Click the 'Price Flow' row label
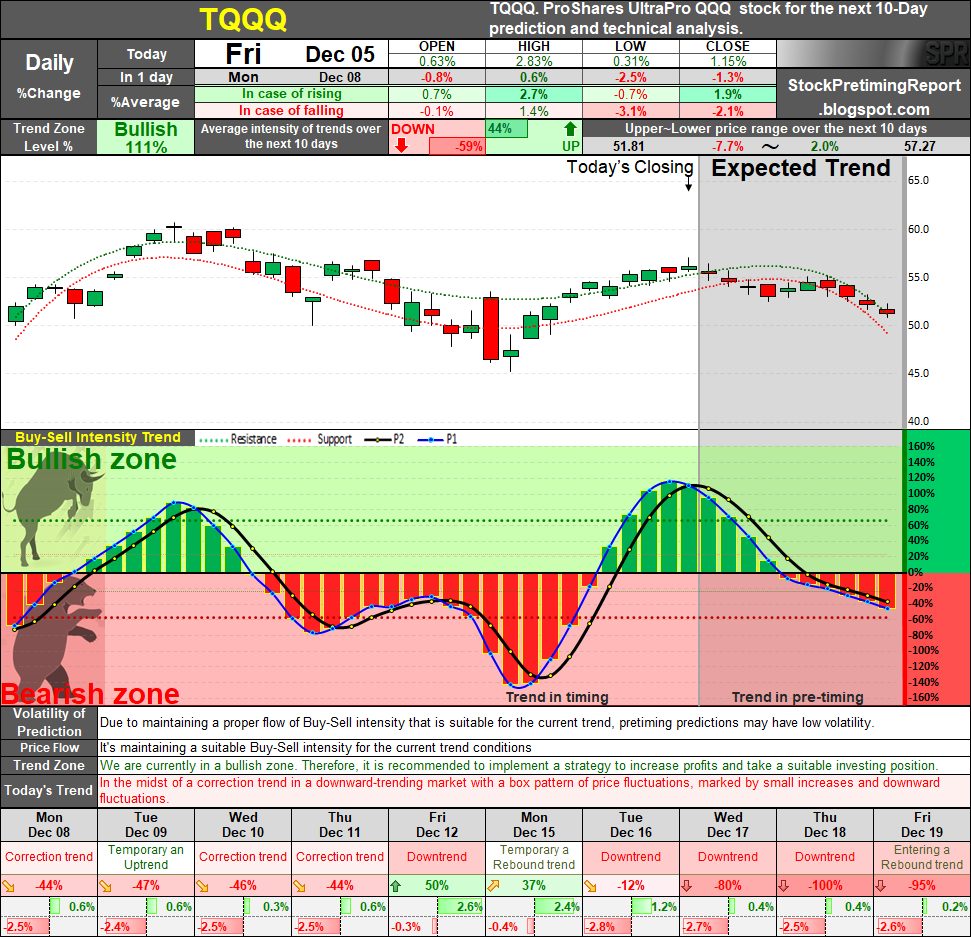This screenshot has width=971, height=937. click(x=49, y=747)
